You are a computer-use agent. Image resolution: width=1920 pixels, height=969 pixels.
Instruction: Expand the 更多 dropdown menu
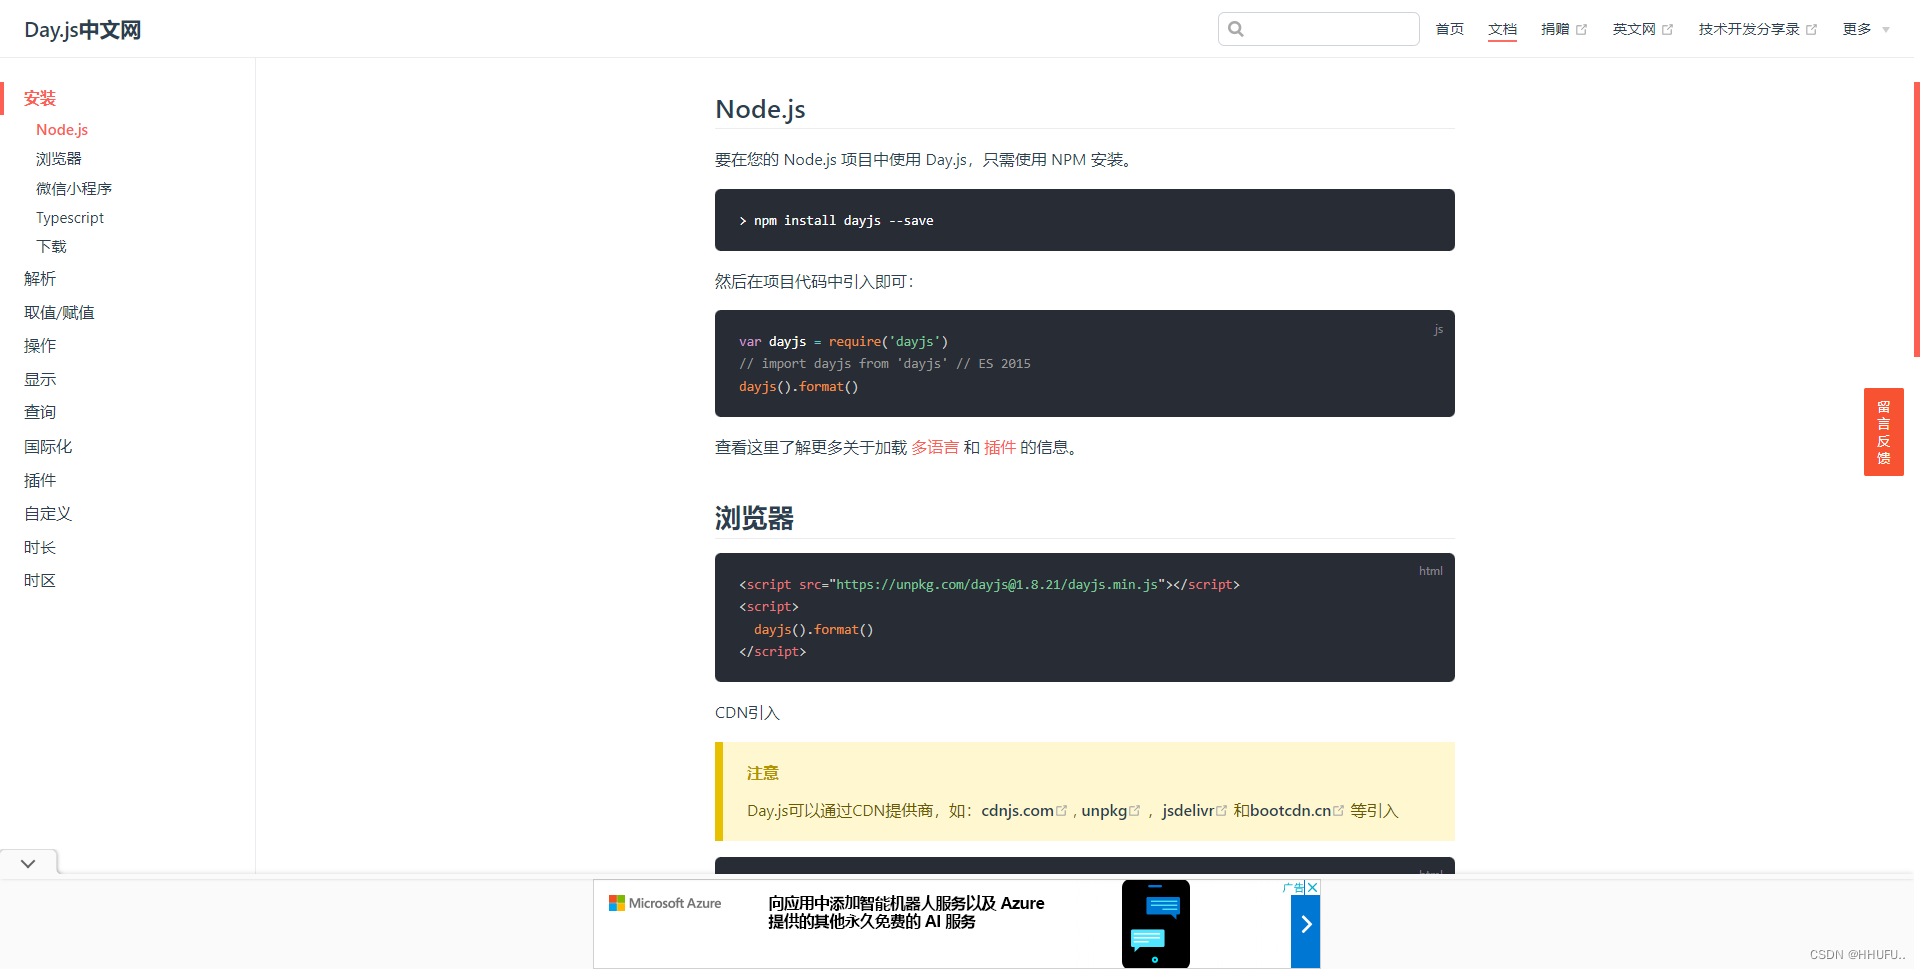click(x=1866, y=29)
